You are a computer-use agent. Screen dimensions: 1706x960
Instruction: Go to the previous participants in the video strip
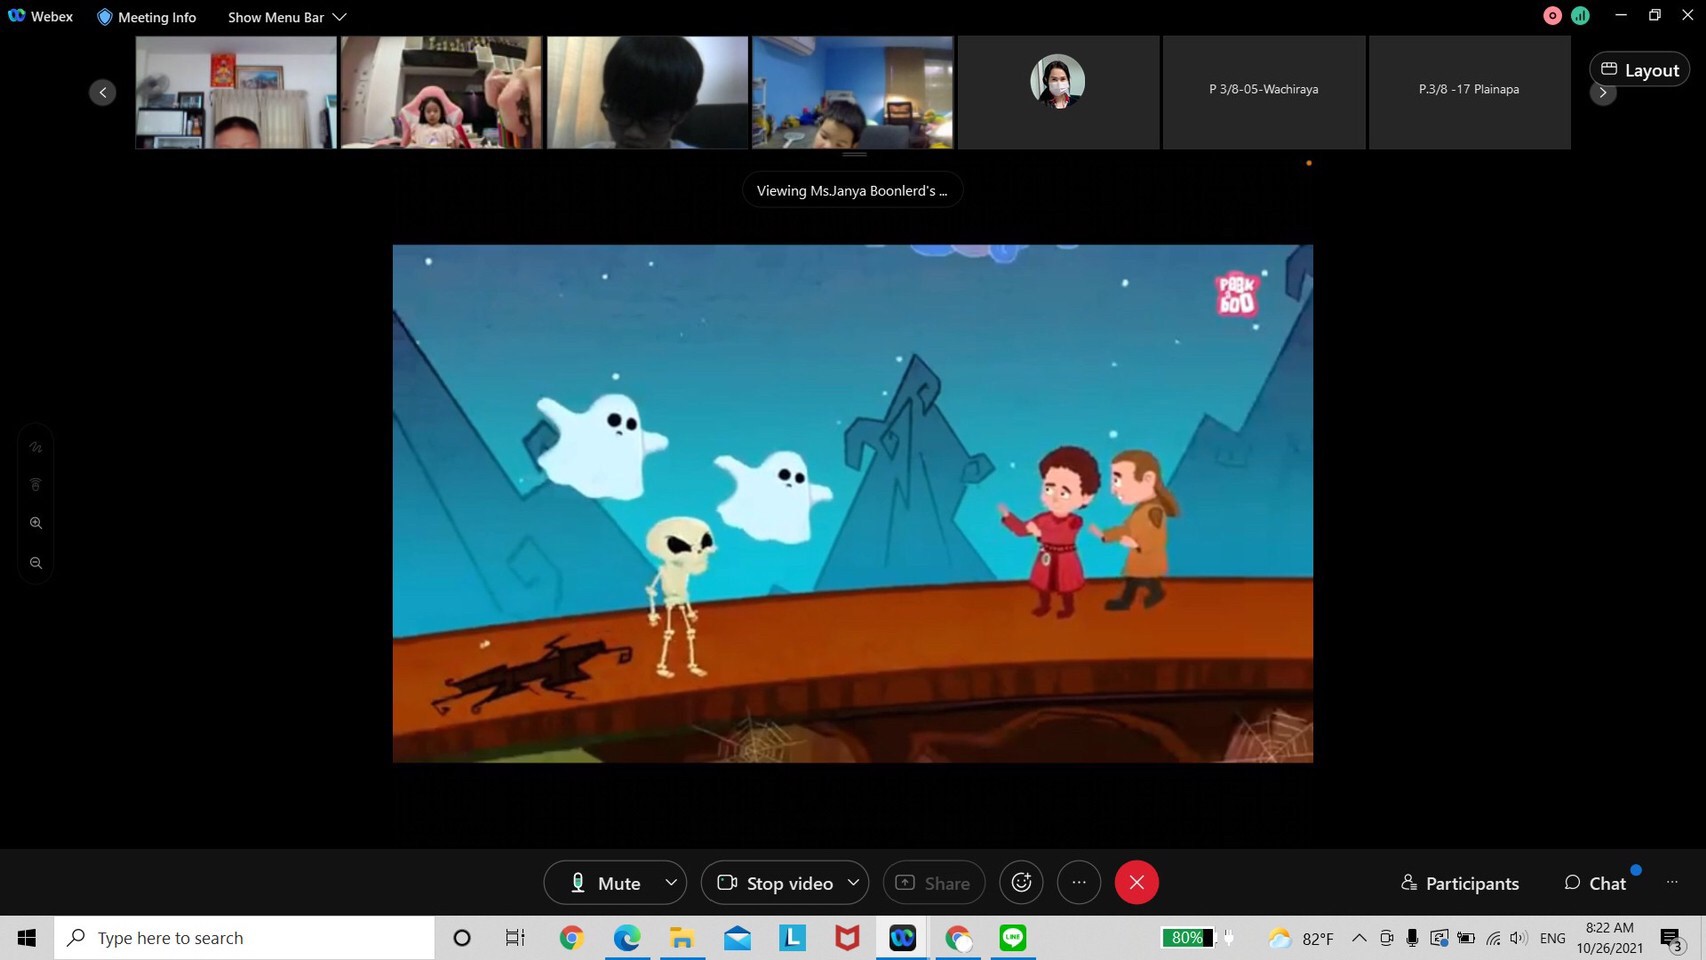coord(102,92)
